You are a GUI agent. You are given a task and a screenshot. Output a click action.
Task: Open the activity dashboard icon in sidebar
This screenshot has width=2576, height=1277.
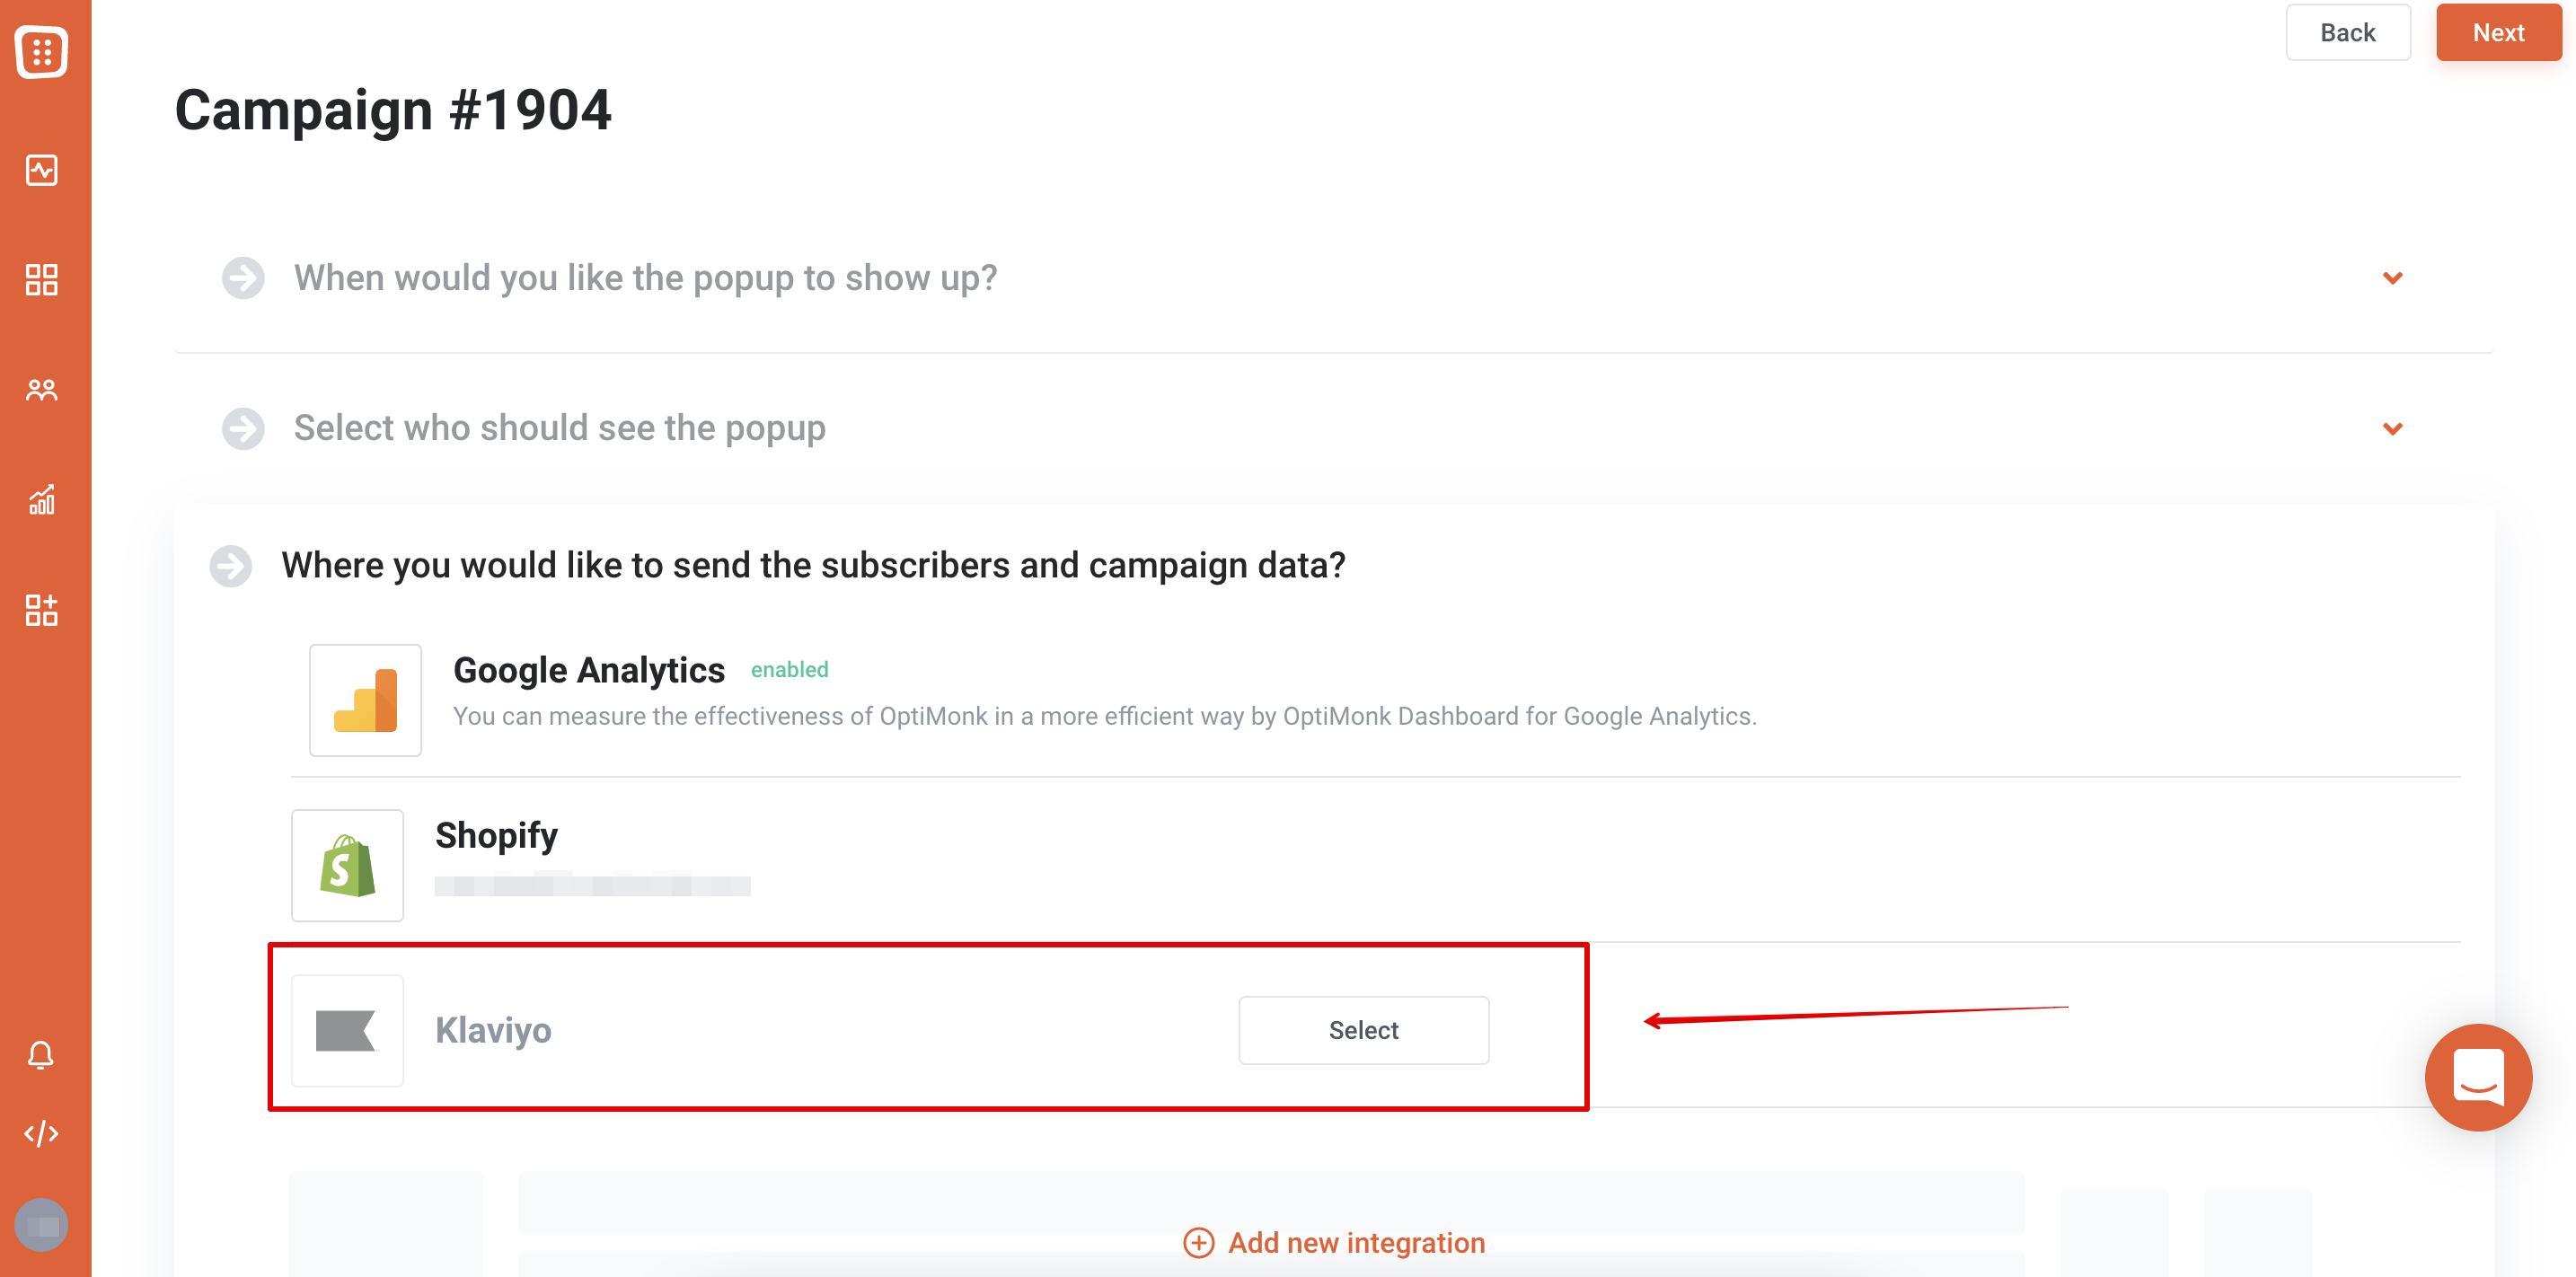pos(41,170)
